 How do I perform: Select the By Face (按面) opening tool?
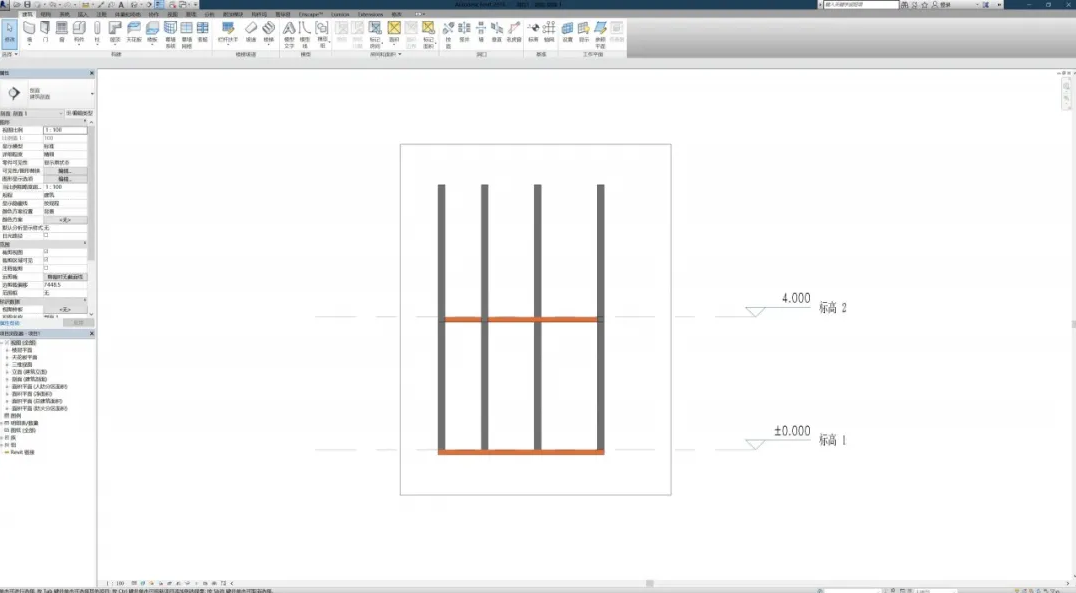point(448,34)
